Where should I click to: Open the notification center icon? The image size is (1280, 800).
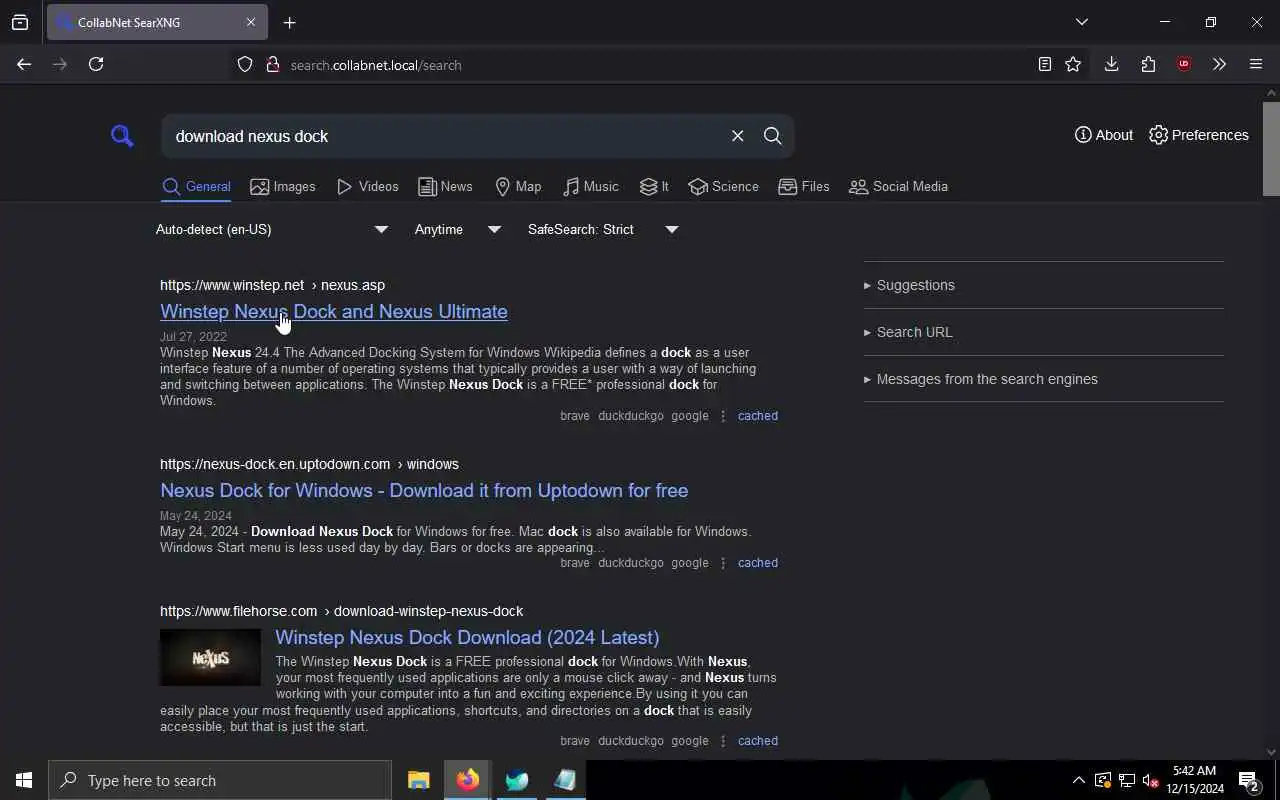(1249, 780)
